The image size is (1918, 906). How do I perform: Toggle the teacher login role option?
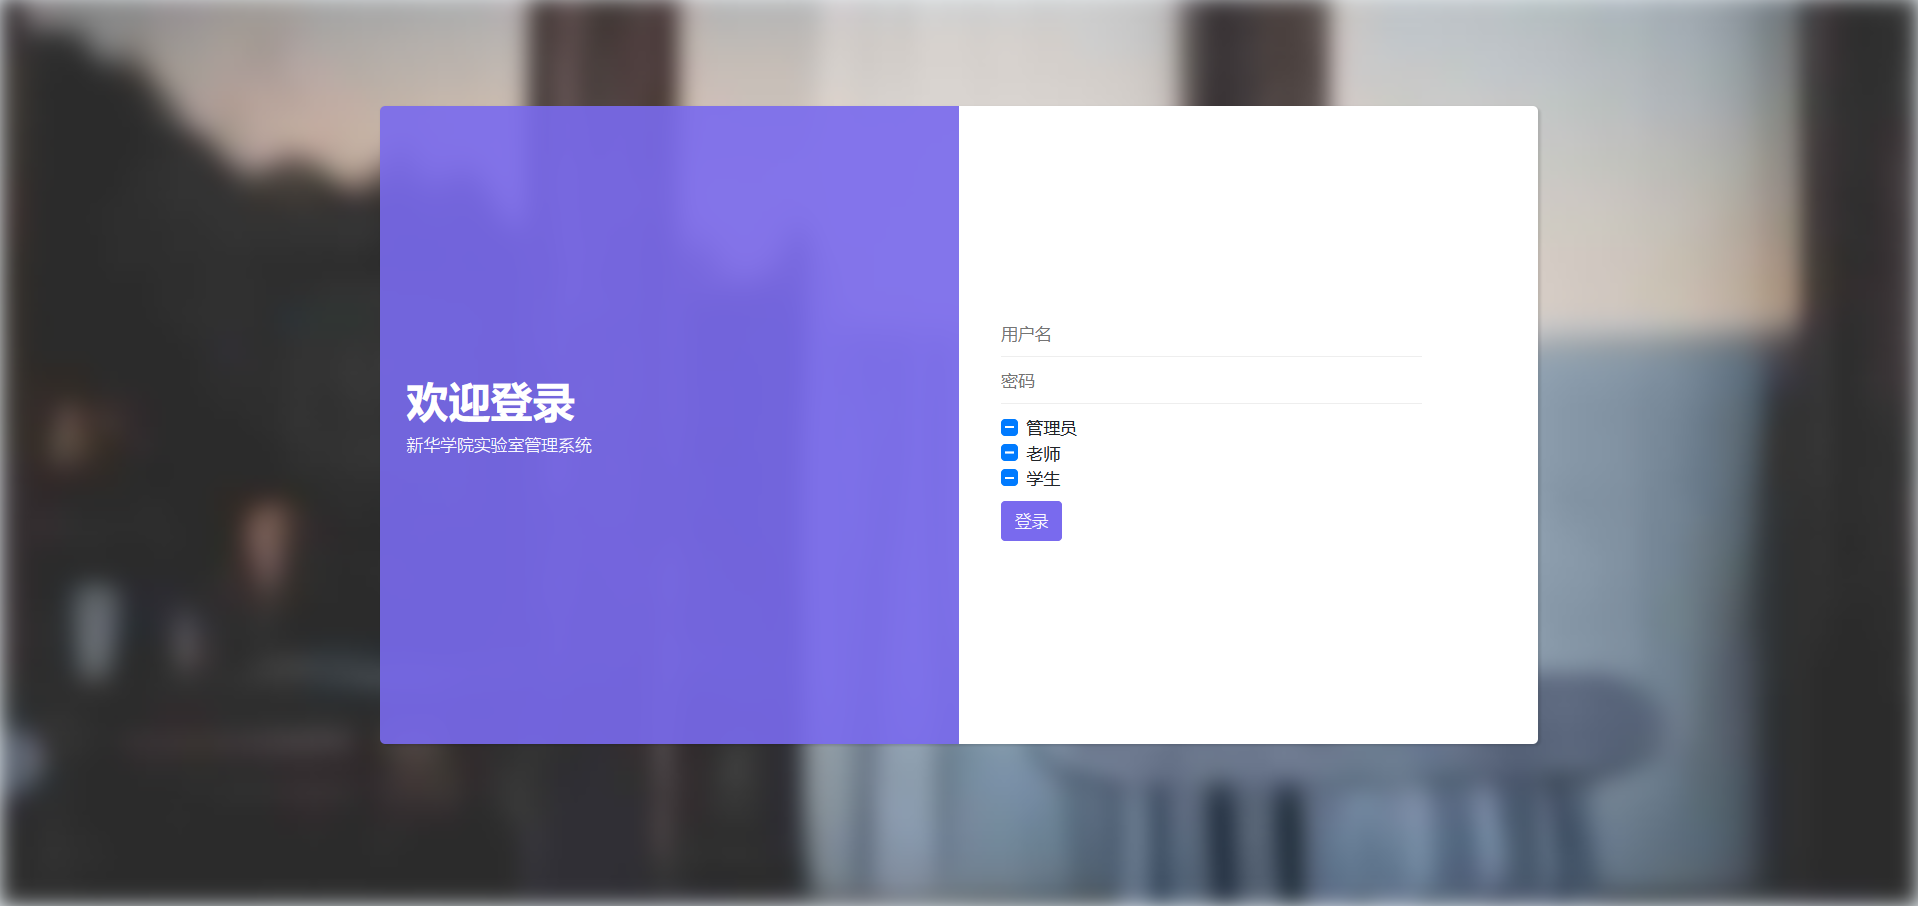pos(1008,453)
